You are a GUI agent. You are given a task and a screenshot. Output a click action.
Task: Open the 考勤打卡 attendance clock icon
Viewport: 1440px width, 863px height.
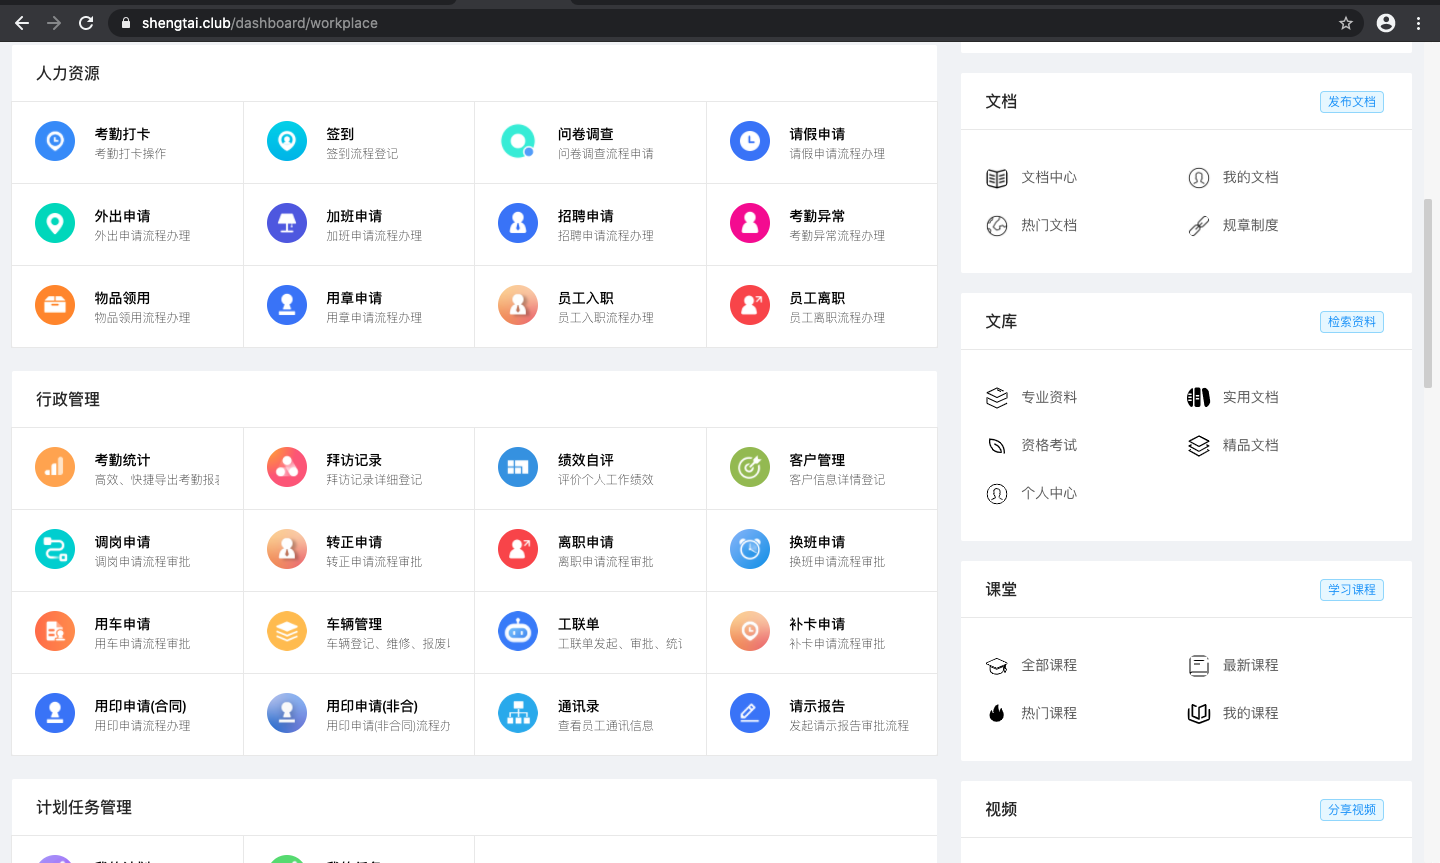click(x=55, y=141)
